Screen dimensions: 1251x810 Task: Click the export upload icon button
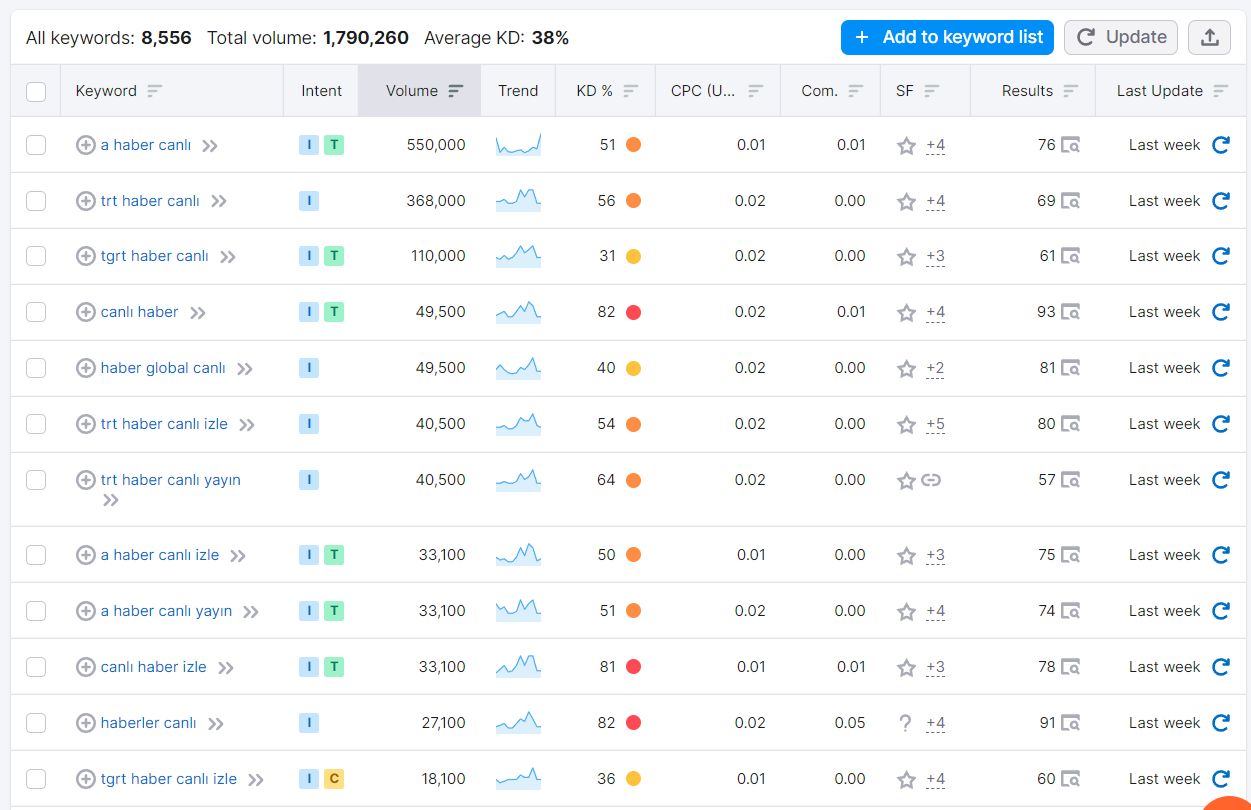tap(1209, 38)
